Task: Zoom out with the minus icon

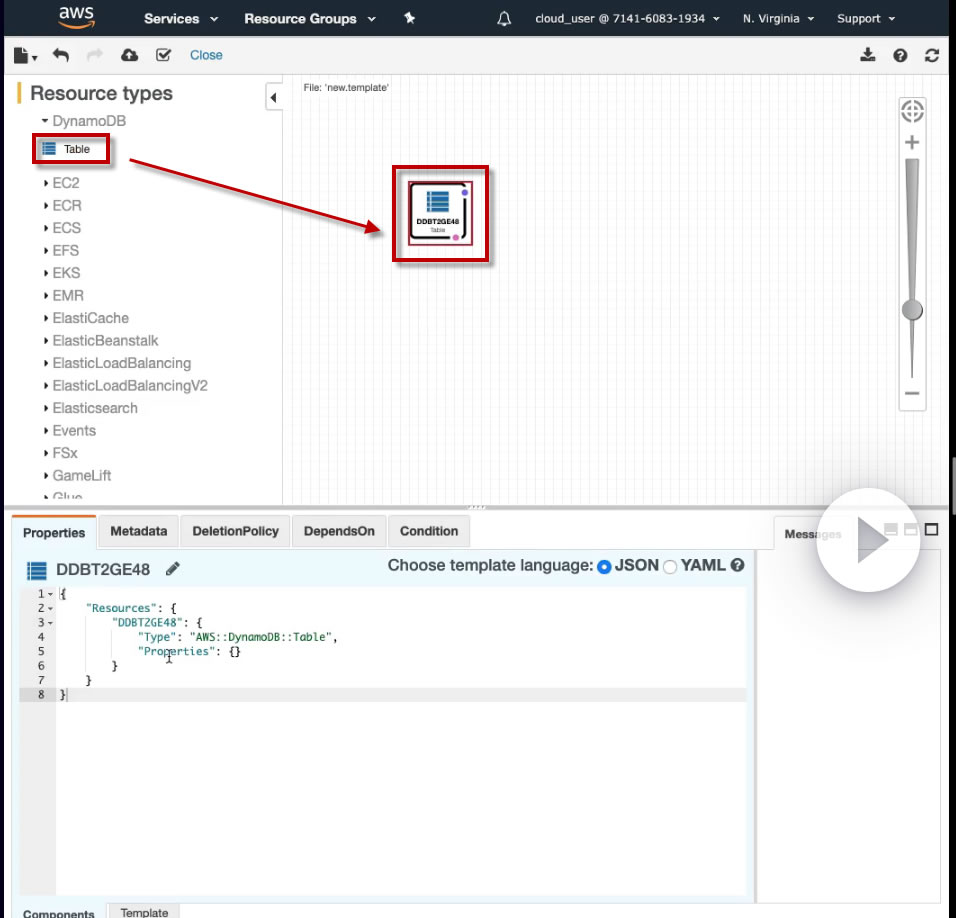Action: point(912,393)
